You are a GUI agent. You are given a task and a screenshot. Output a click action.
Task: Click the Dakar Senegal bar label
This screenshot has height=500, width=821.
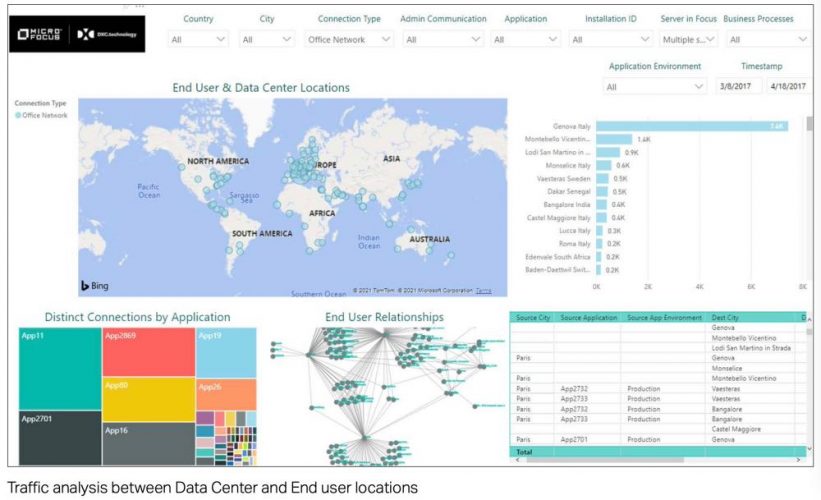pos(569,192)
